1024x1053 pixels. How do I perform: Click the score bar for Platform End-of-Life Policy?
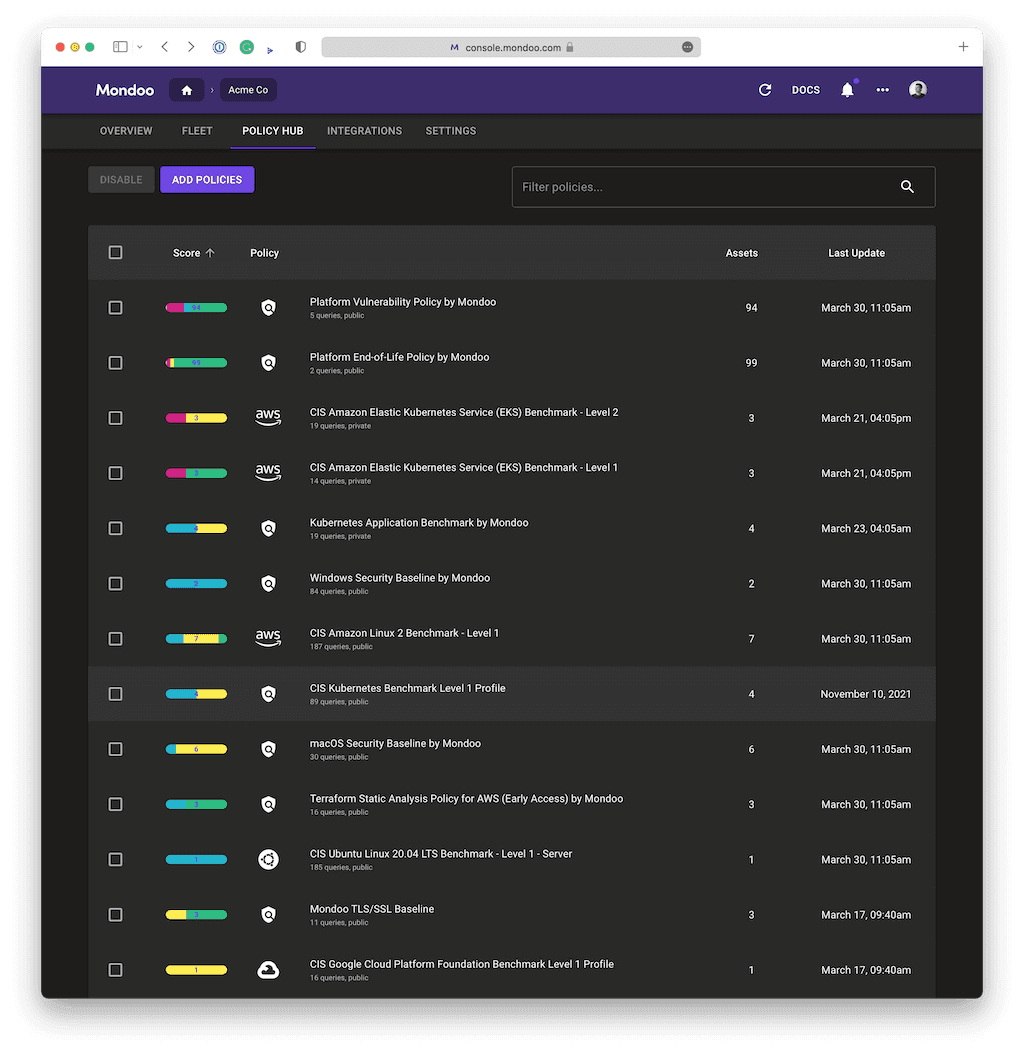pyautogui.click(x=196, y=362)
